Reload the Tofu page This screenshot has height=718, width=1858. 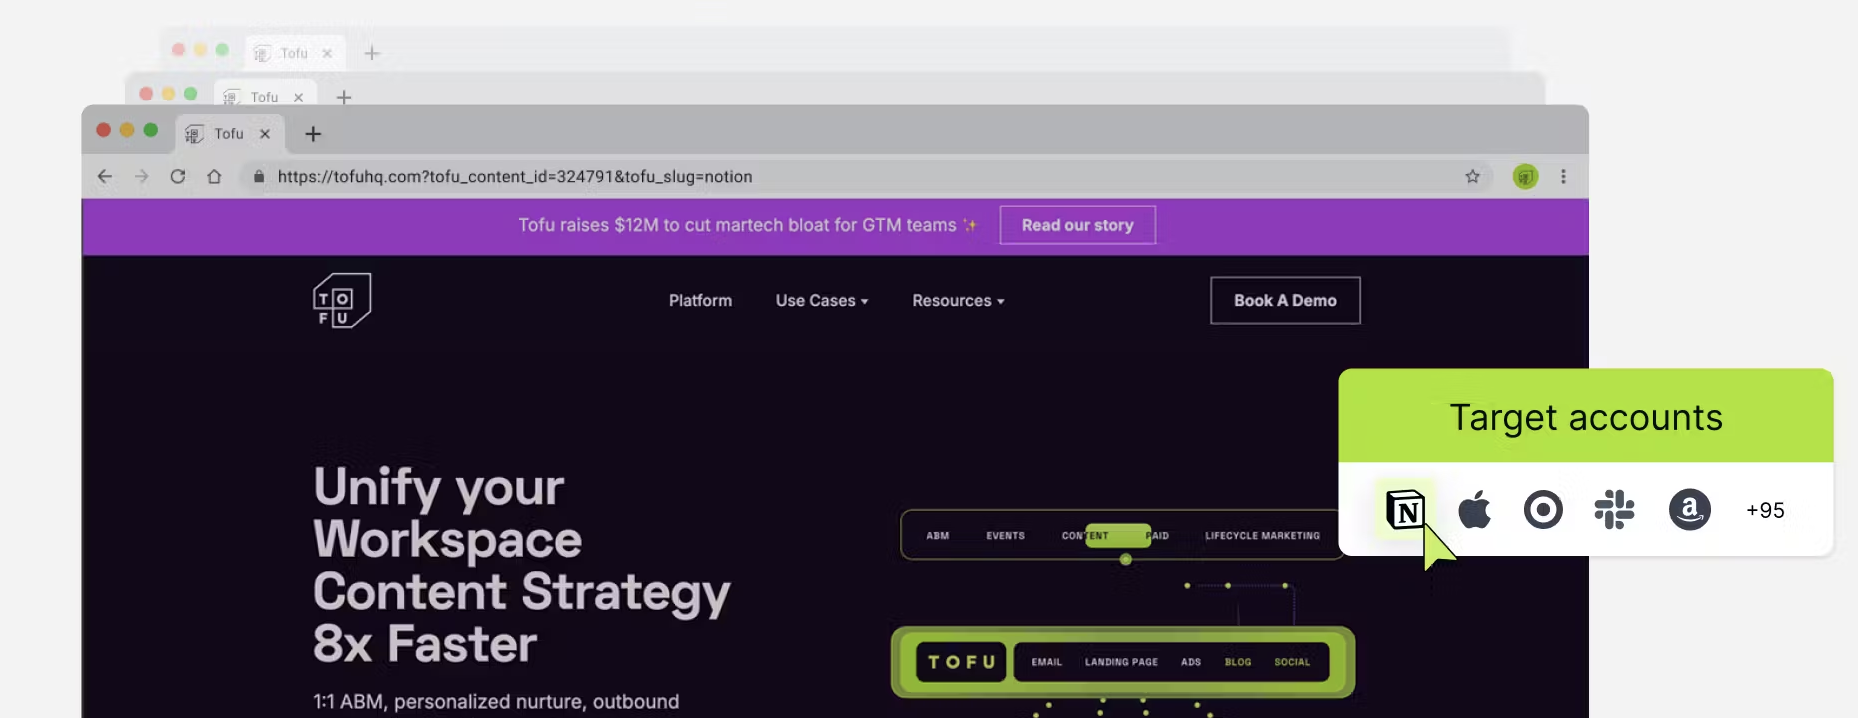178,176
